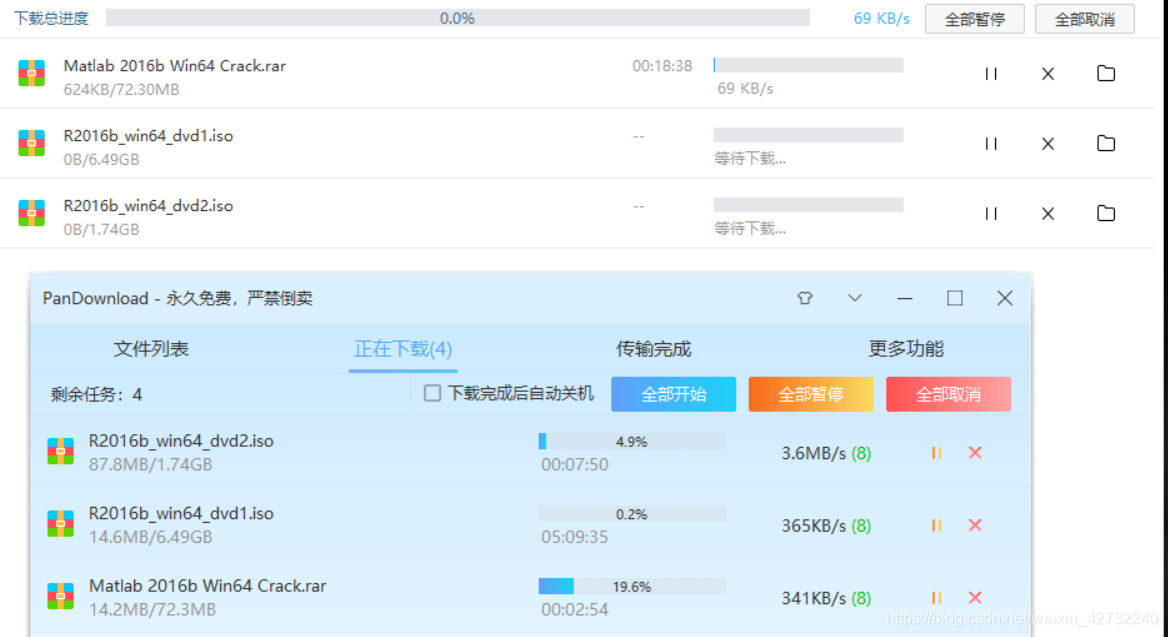The height and width of the screenshot is (637, 1168).
Task: Pause Matlab 2016b Win64 Crack.rar in top list
Action: pos(991,74)
